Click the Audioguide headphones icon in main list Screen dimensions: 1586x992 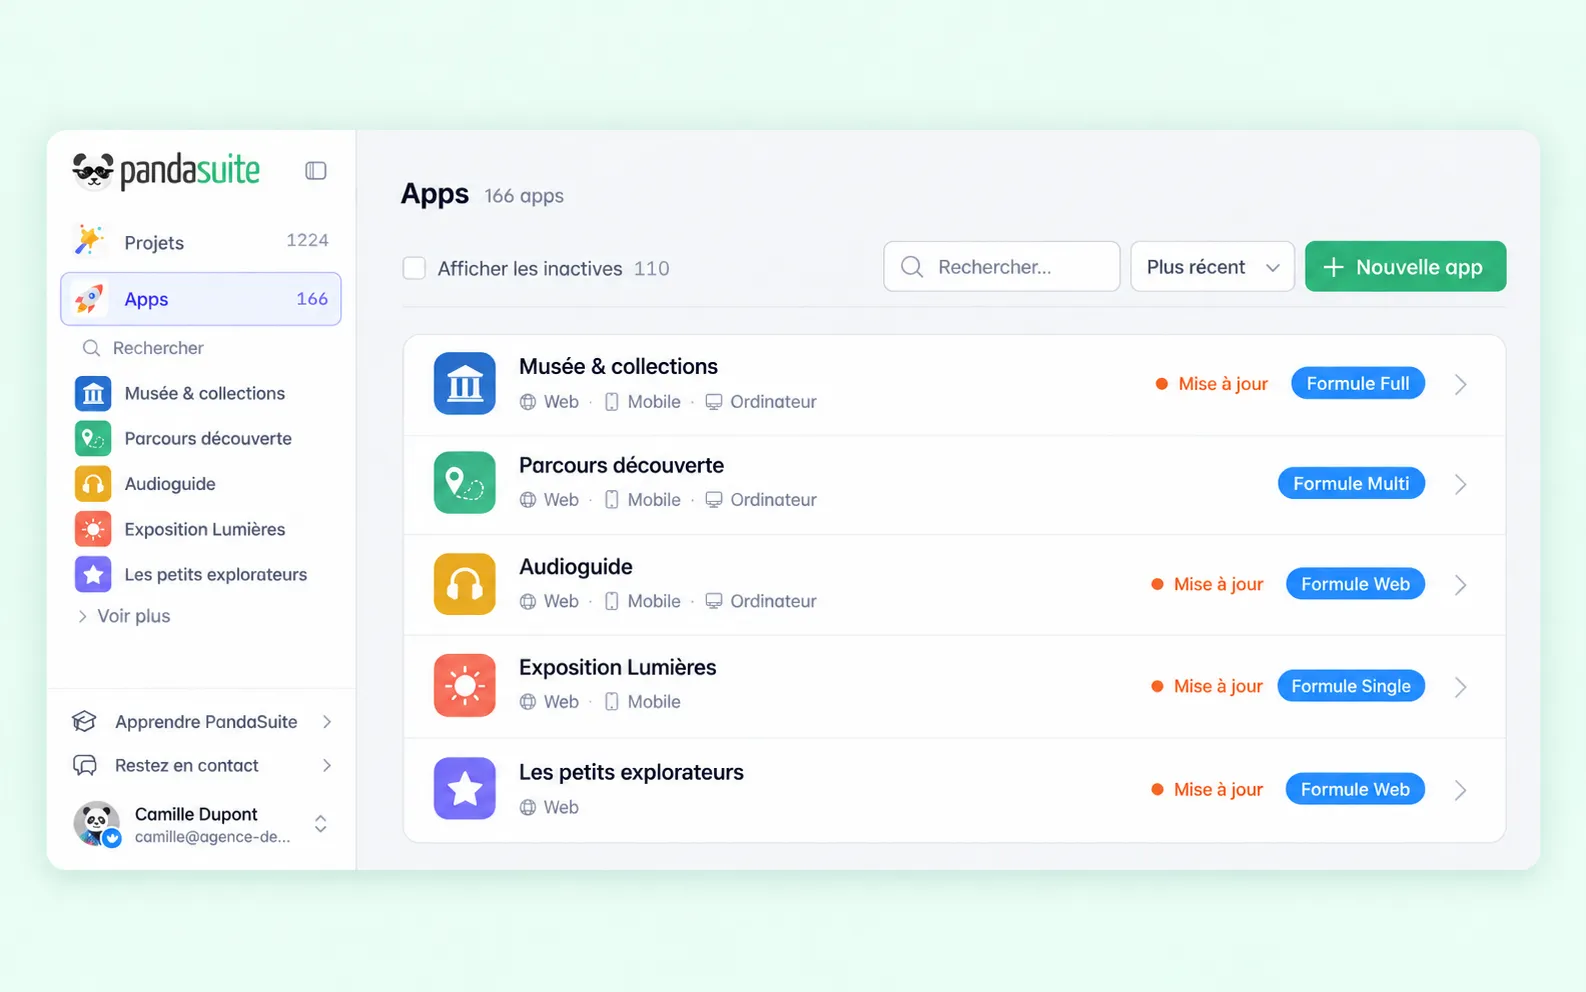click(x=465, y=584)
